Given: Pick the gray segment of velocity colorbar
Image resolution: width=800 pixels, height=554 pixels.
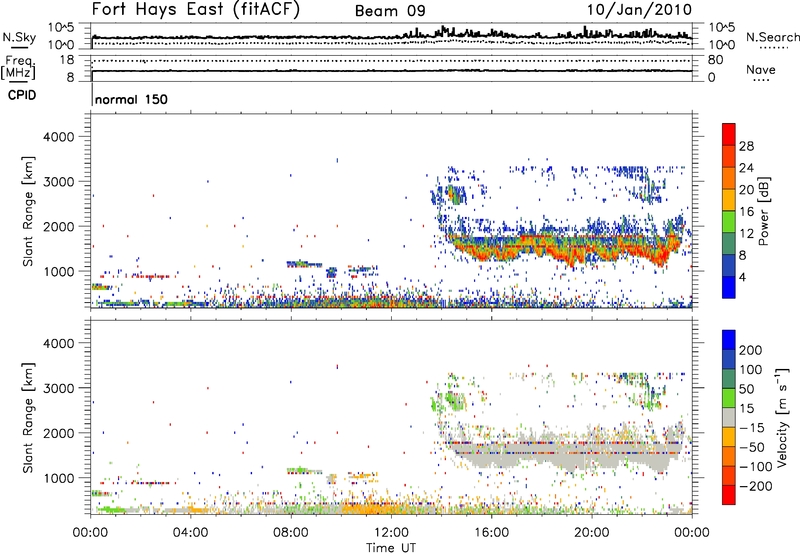Looking at the screenshot, I should 729,417.
